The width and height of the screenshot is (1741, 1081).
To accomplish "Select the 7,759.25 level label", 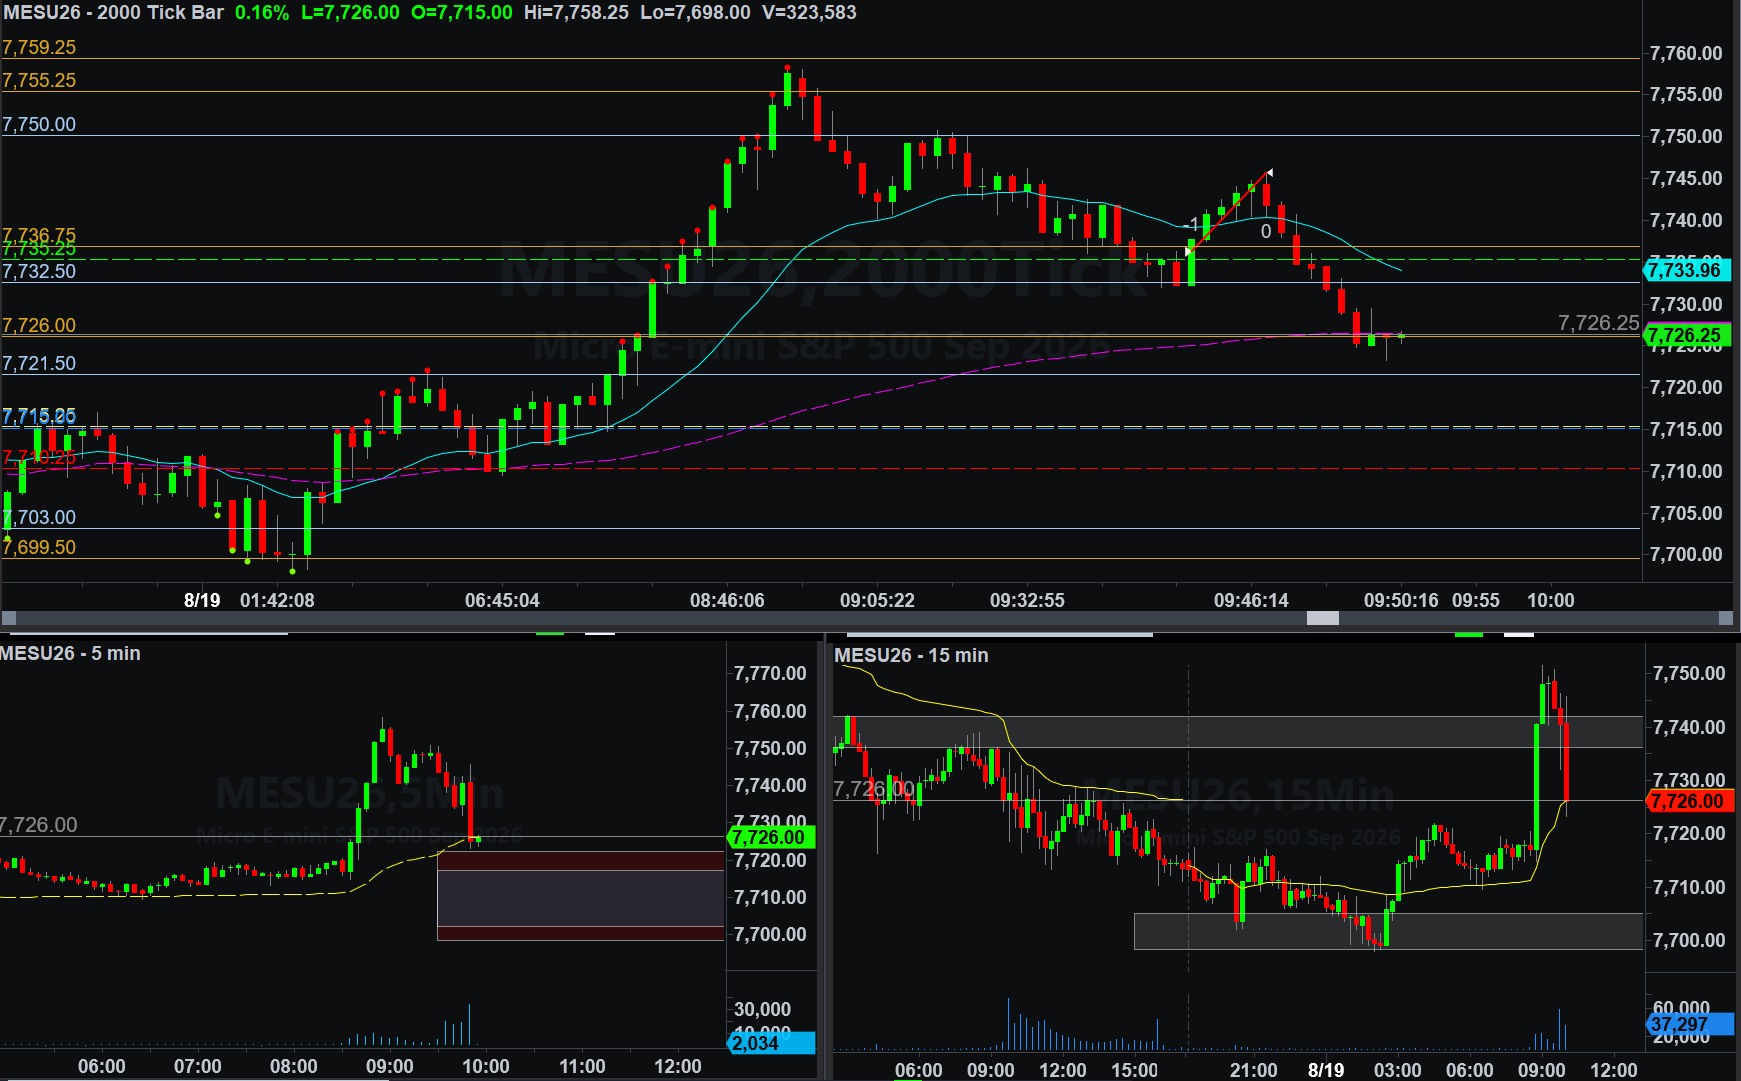I will [x=39, y=47].
